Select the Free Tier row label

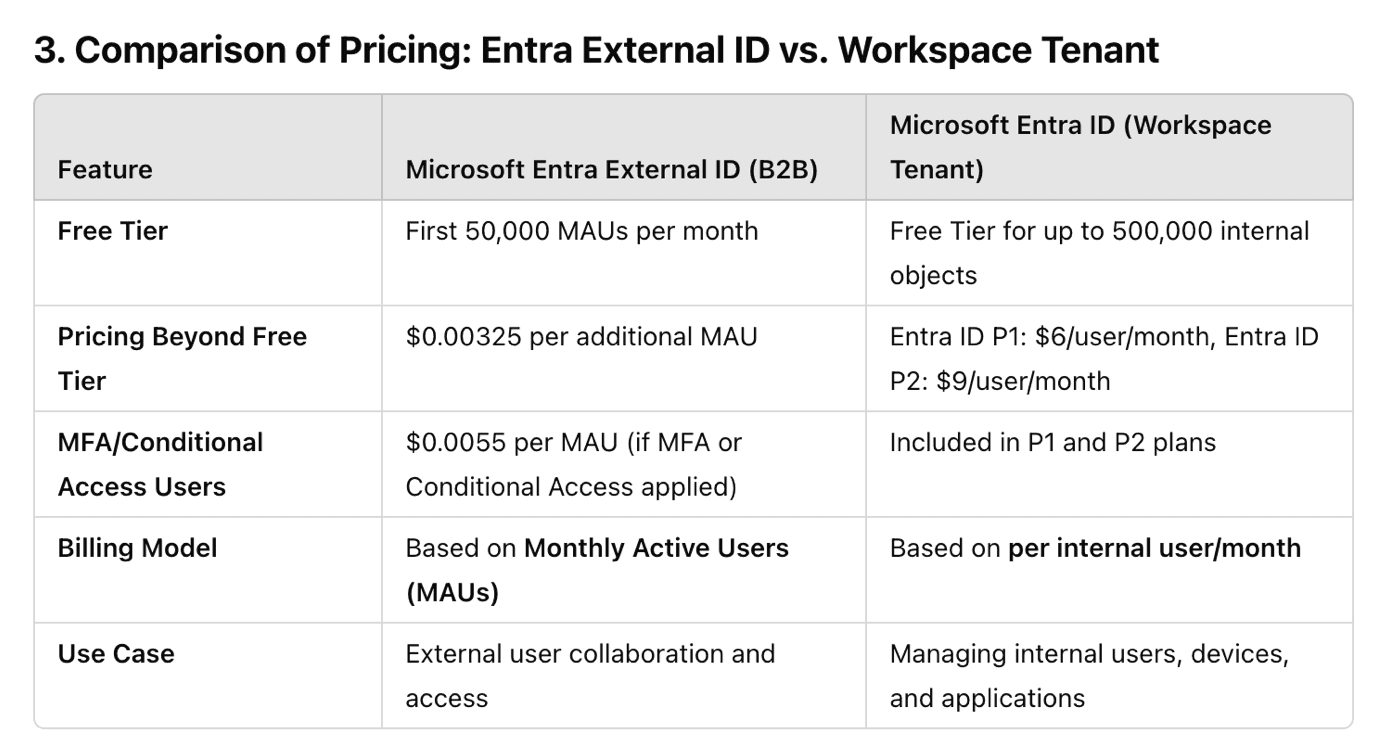coord(113,230)
